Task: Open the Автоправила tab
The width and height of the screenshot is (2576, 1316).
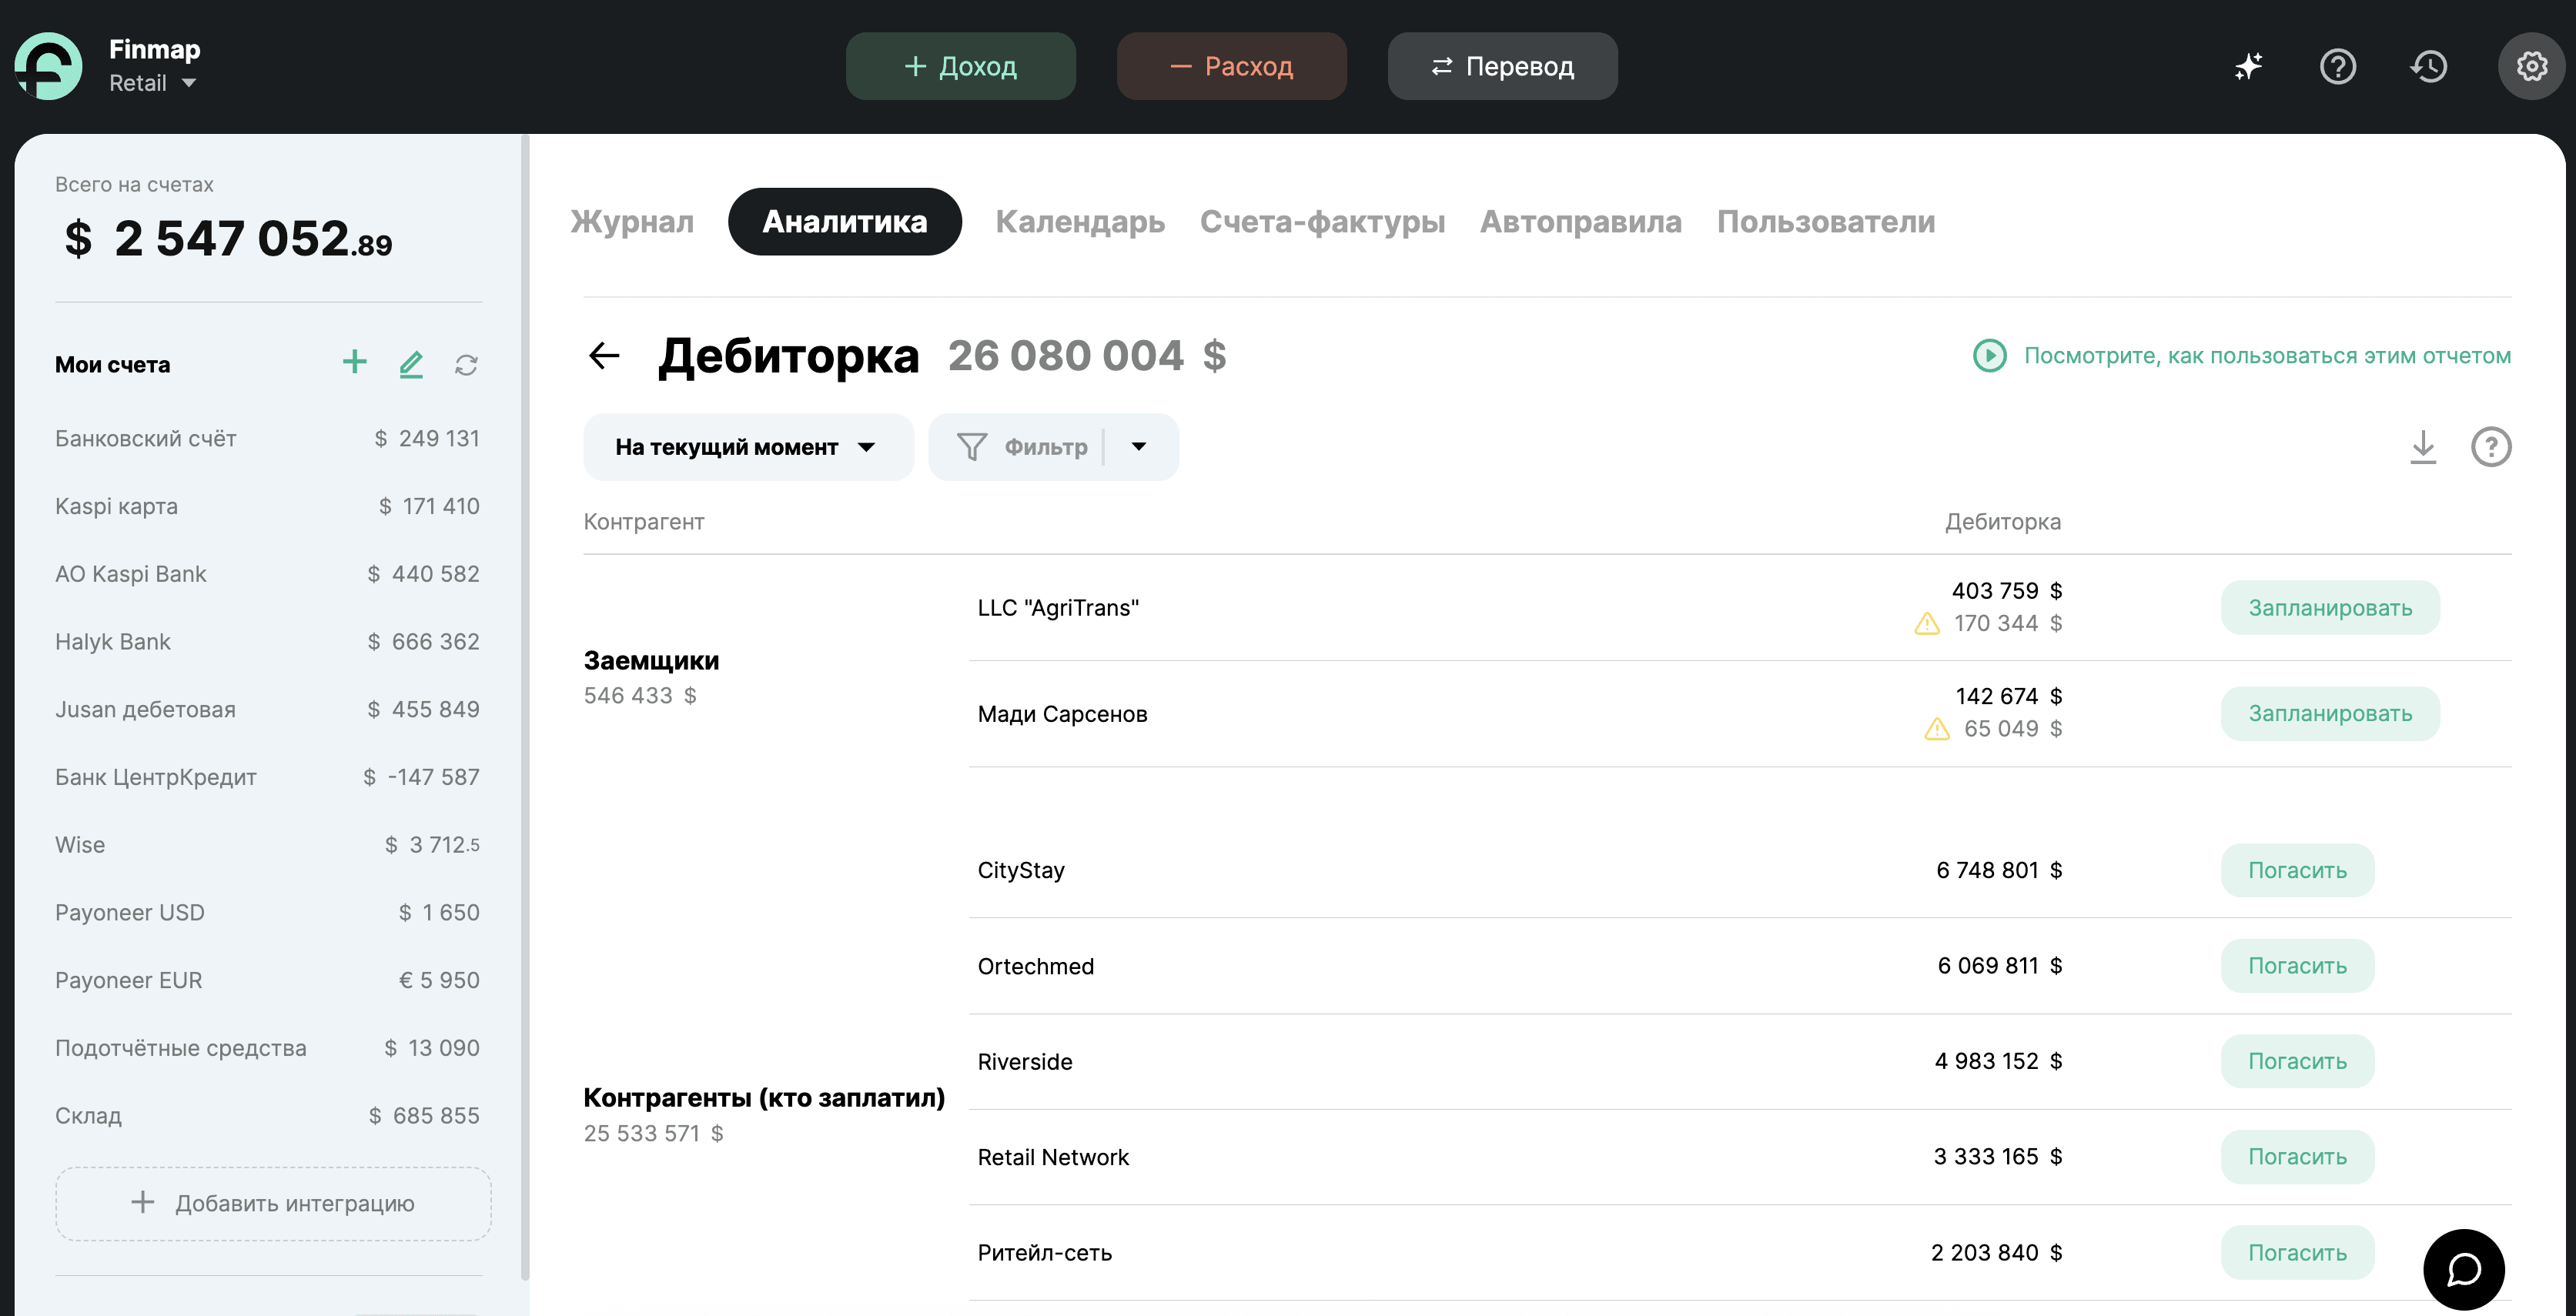Action: pos(1580,221)
